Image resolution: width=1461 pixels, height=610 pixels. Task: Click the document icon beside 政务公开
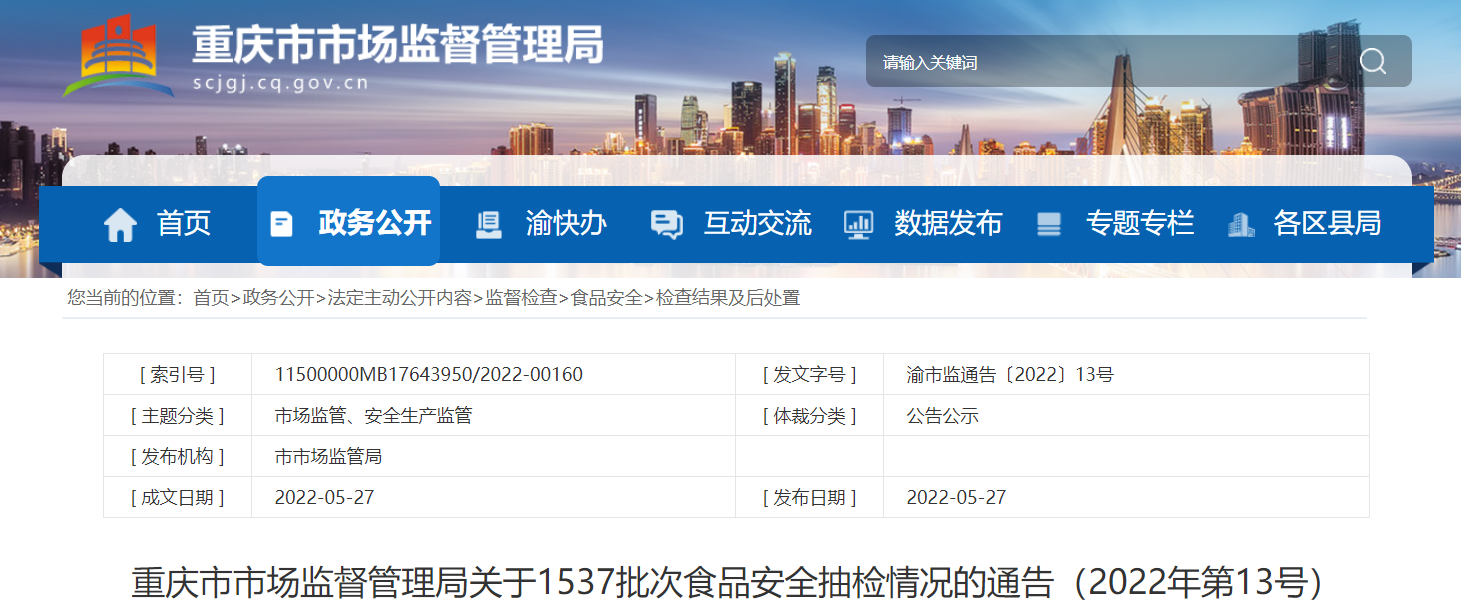point(282,224)
